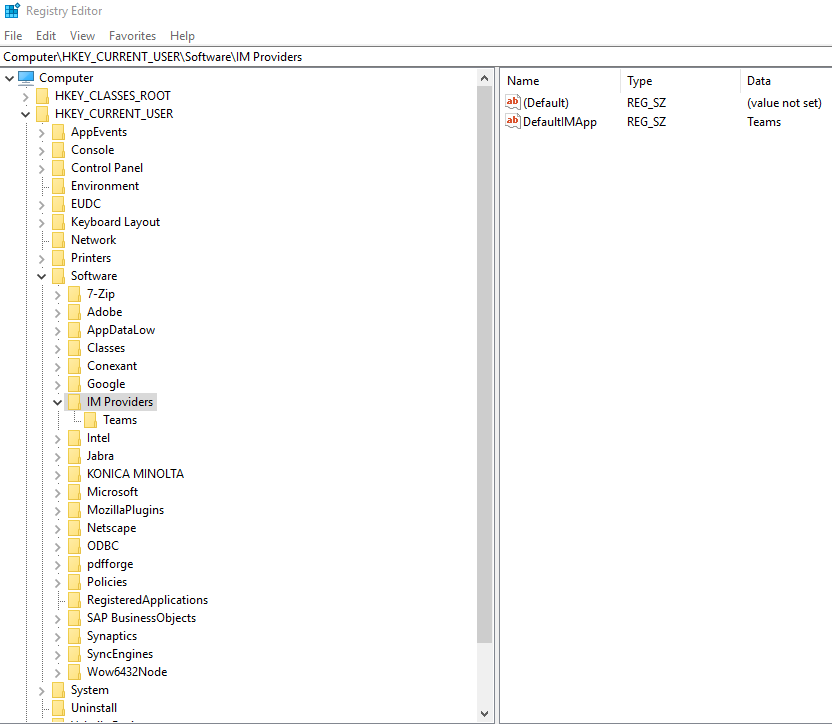Click the Data column header

(x=786, y=81)
